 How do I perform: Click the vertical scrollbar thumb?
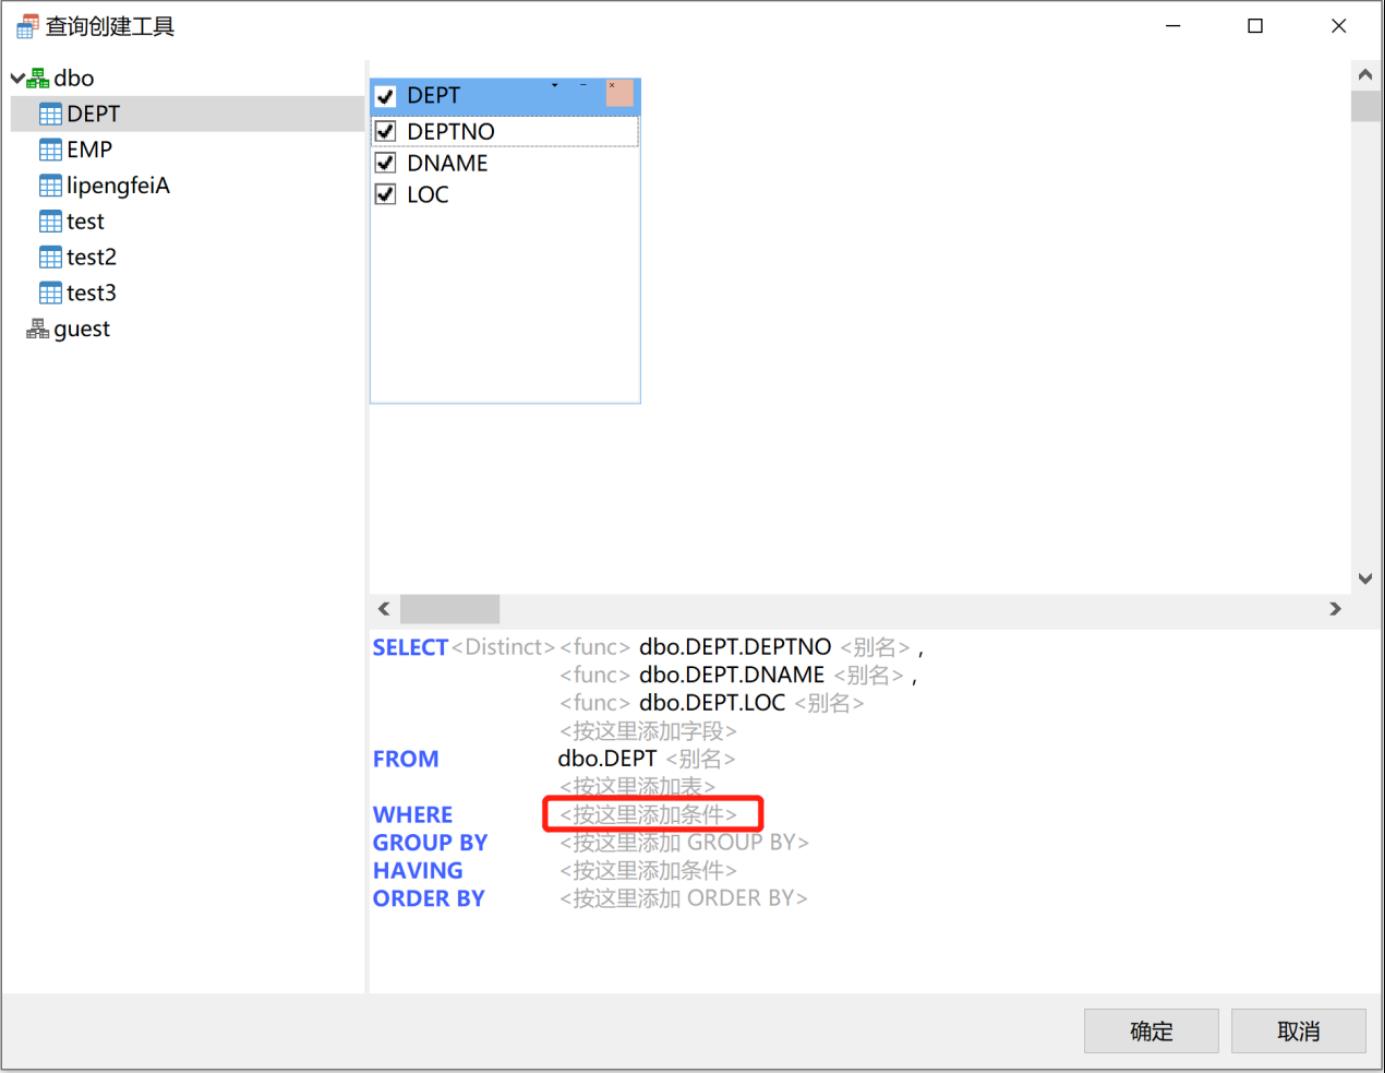pos(1365,106)
